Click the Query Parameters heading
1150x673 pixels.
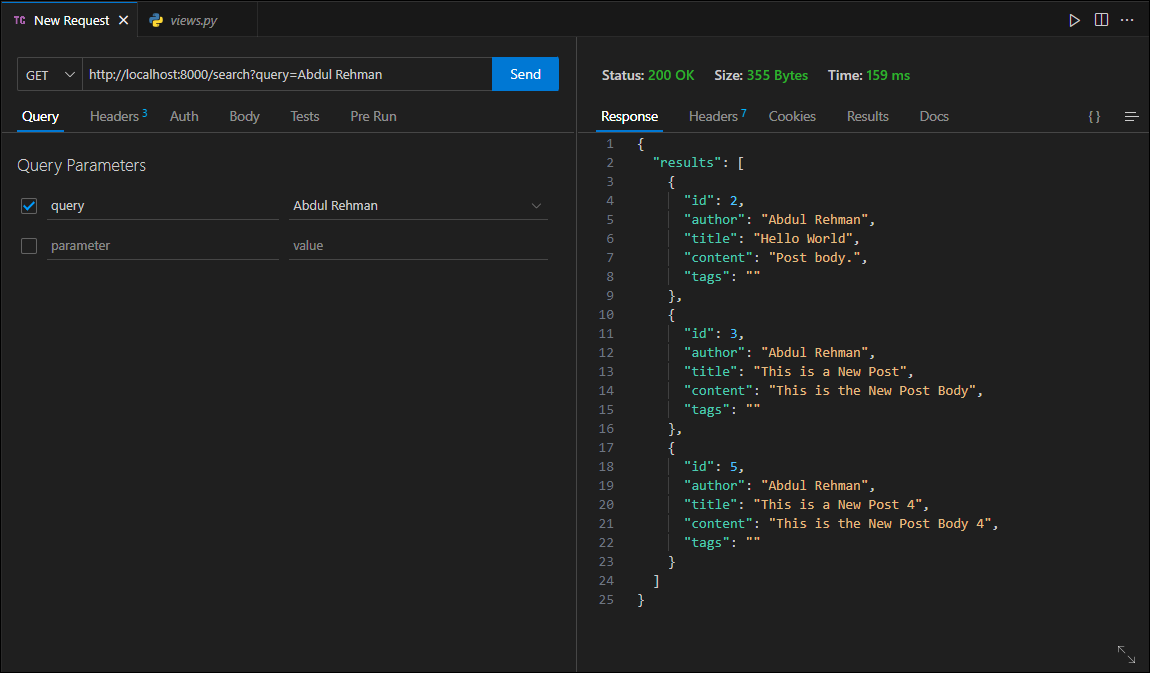pos(81,166)
